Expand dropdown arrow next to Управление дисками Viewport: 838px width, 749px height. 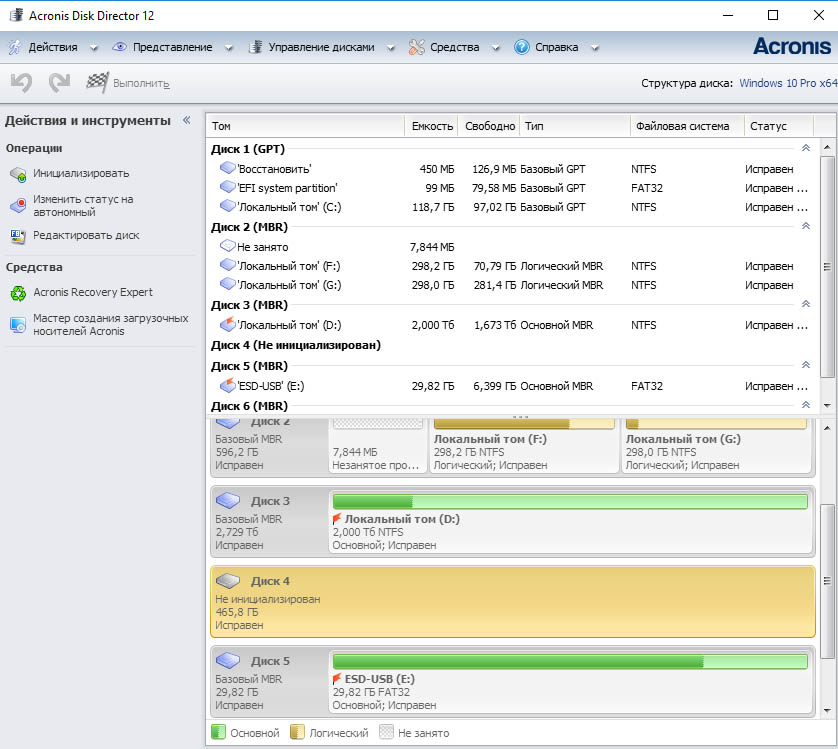tap(391, 48)
